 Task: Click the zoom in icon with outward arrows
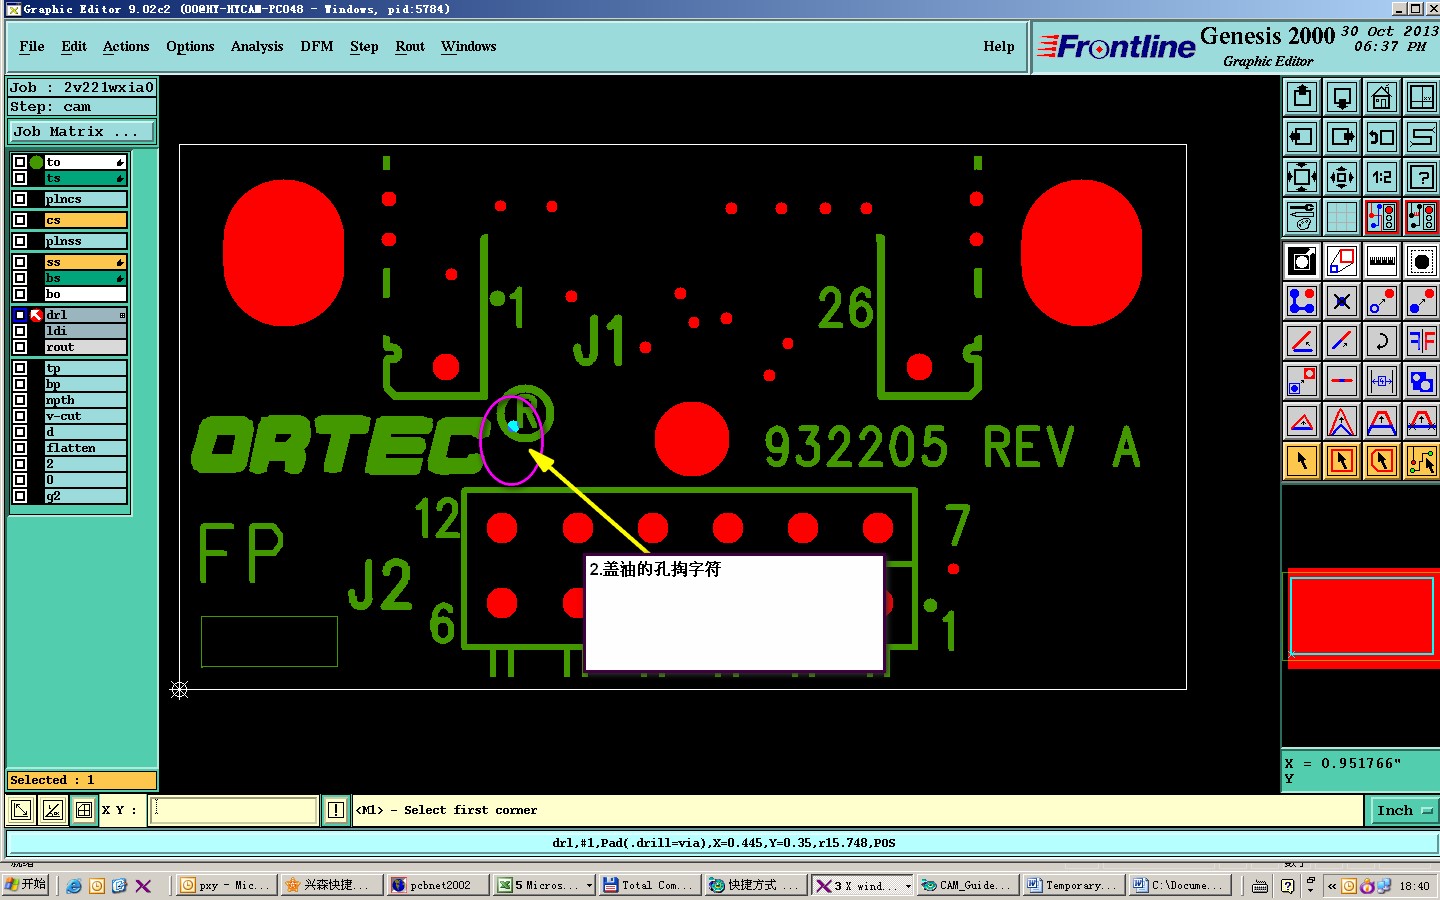pos(1302,177)
